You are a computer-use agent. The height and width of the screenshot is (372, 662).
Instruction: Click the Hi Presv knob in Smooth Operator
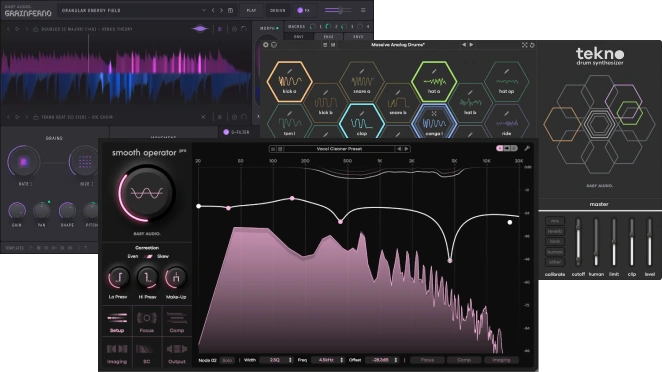coord(147,277)
